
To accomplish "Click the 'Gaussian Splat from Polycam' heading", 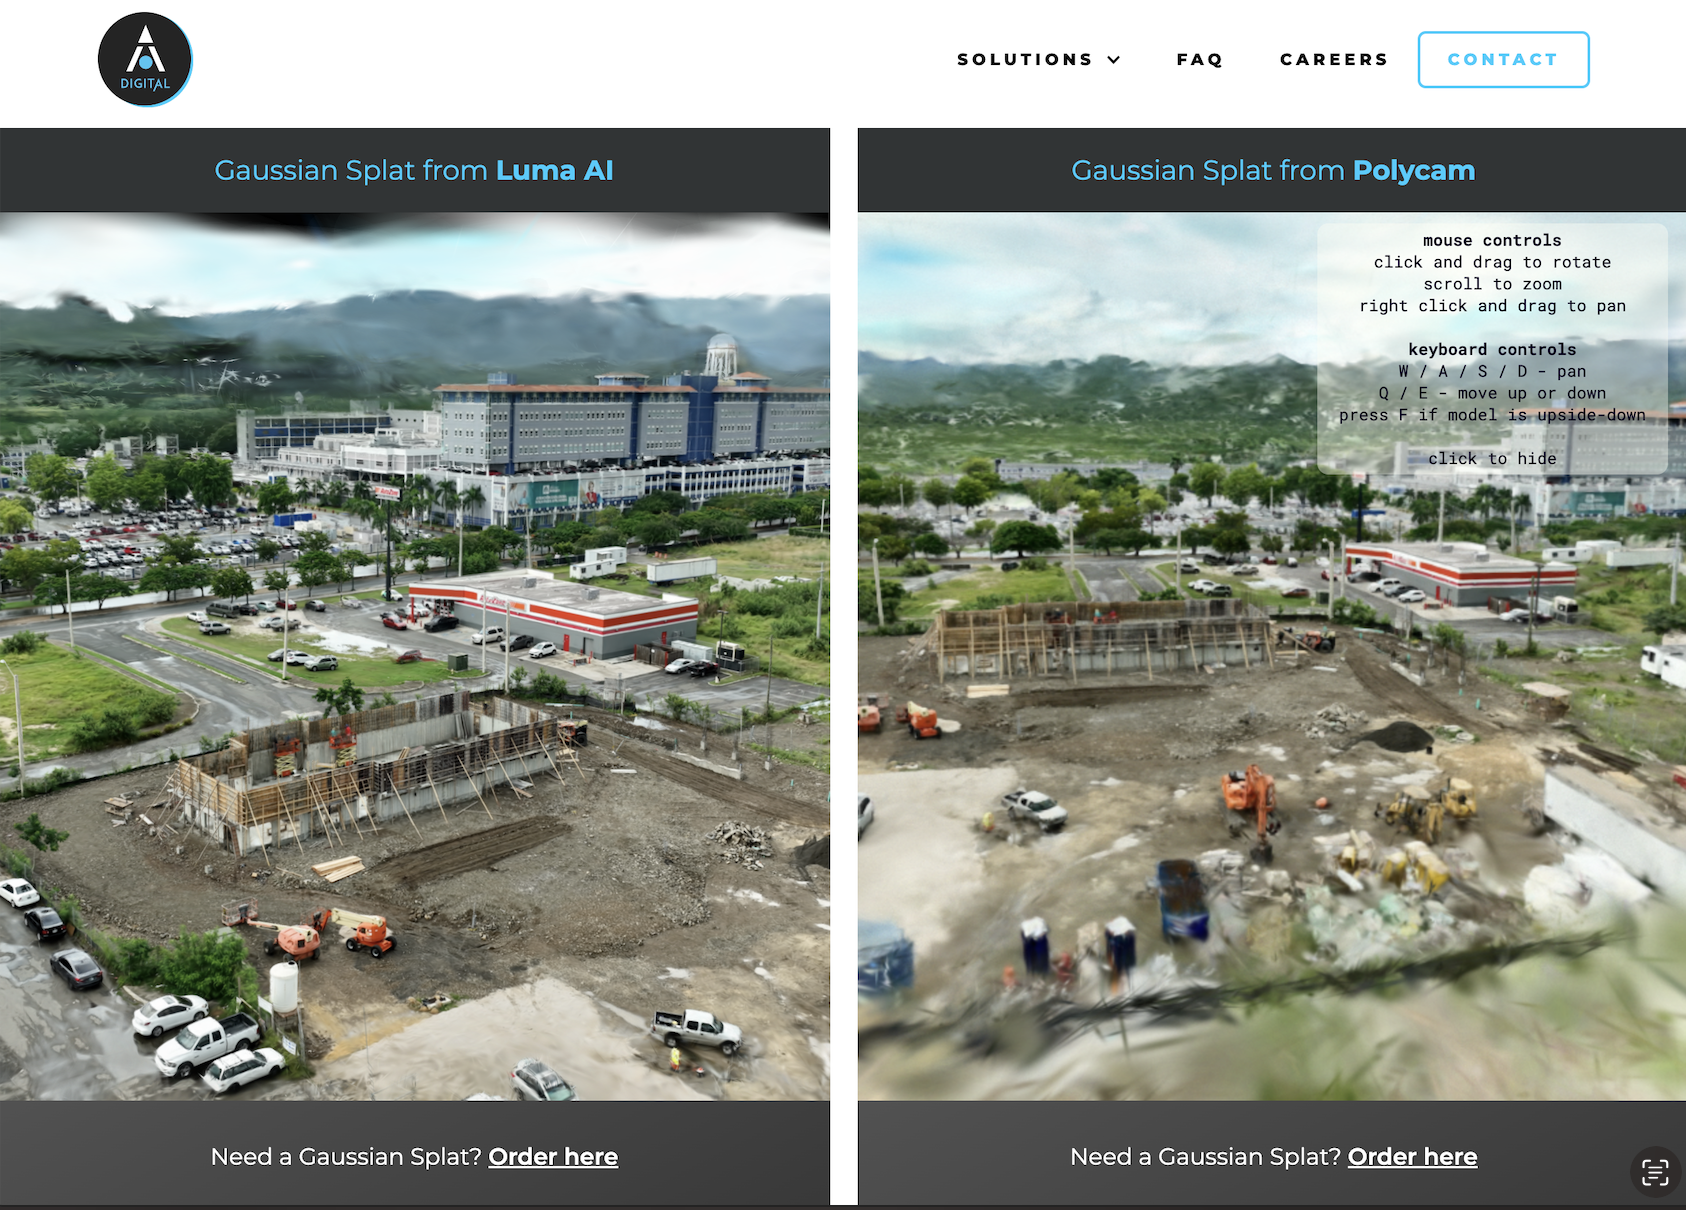I will (x=1273, y=170).
